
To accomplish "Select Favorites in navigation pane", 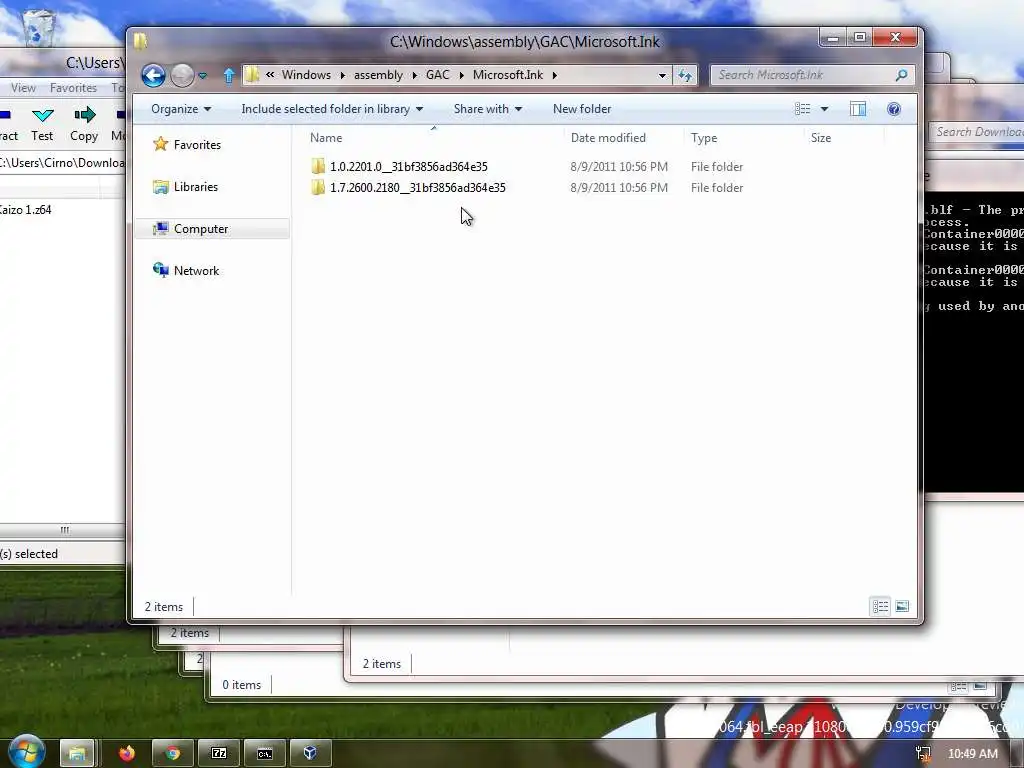I will click(187, 145).
